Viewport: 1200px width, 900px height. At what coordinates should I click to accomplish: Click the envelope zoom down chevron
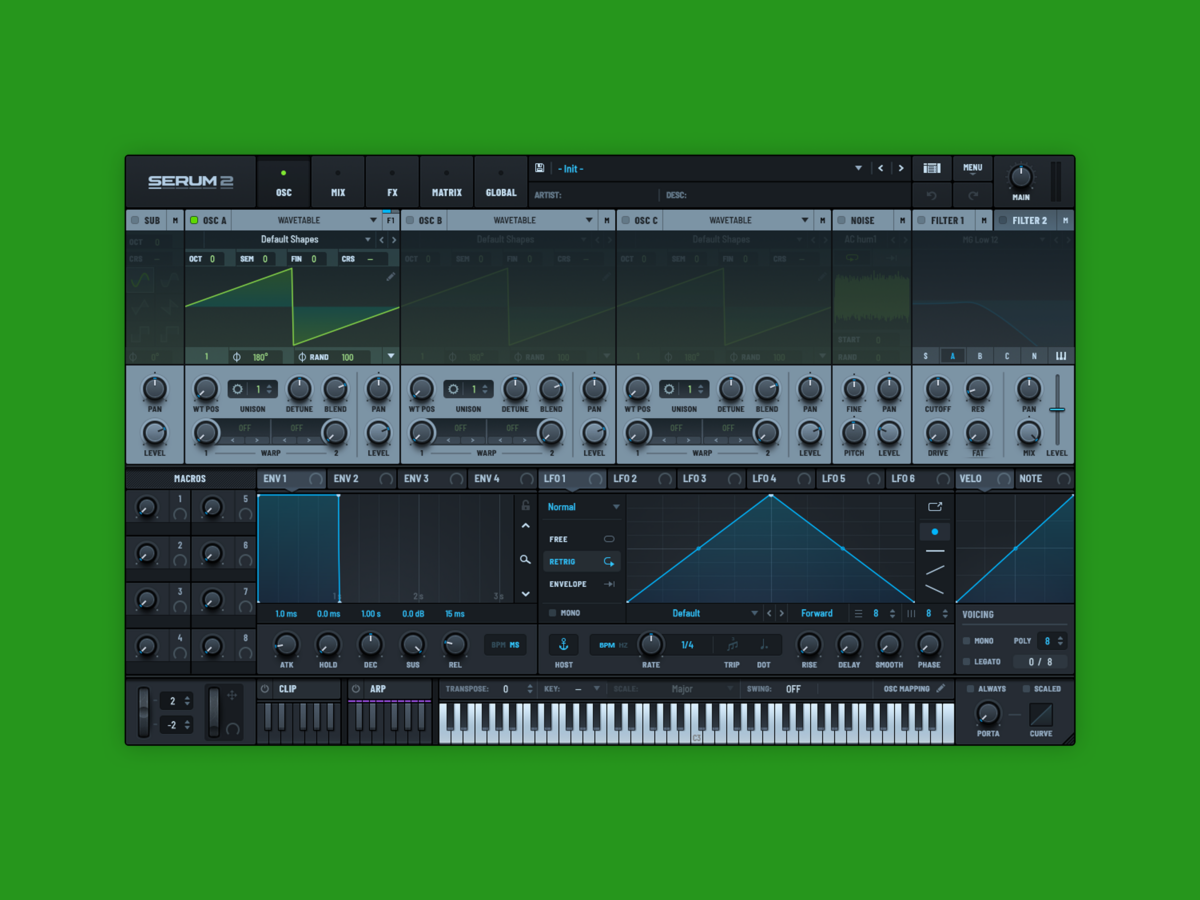pyautogui.click(x=525, y=594)
